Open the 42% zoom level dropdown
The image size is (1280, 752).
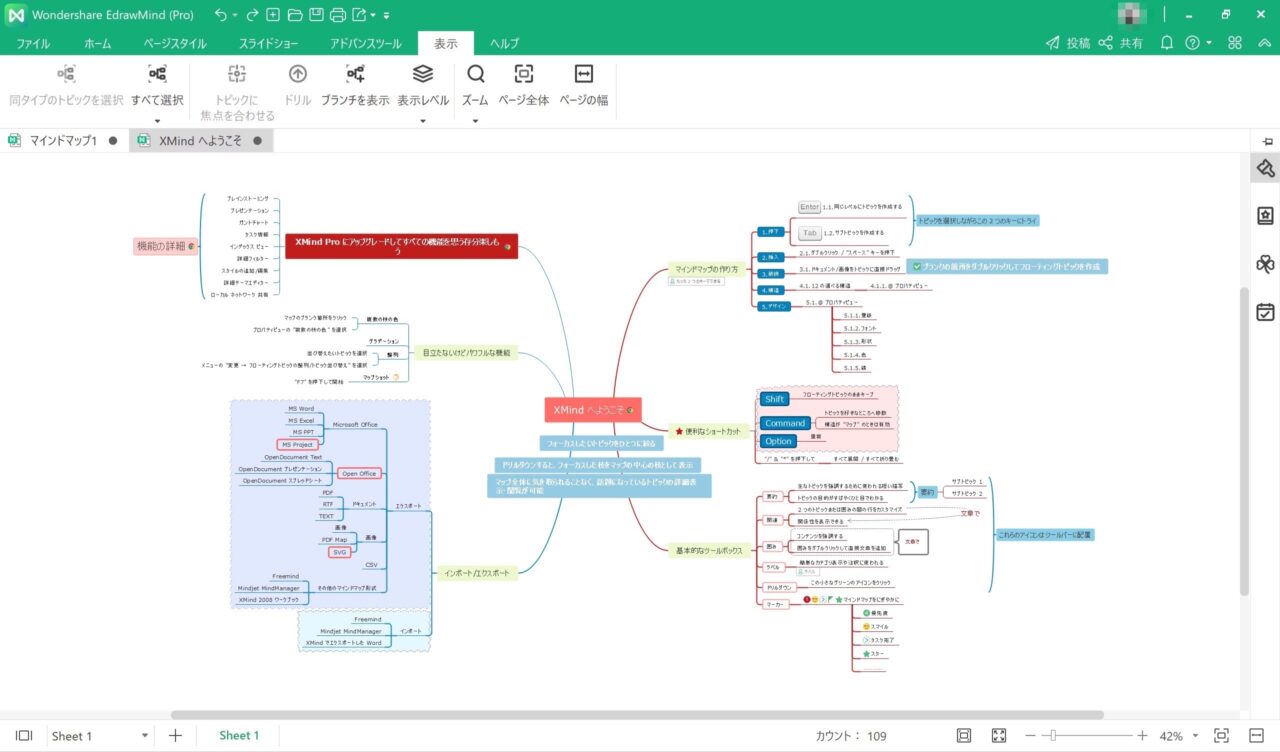click(1197, 736)
